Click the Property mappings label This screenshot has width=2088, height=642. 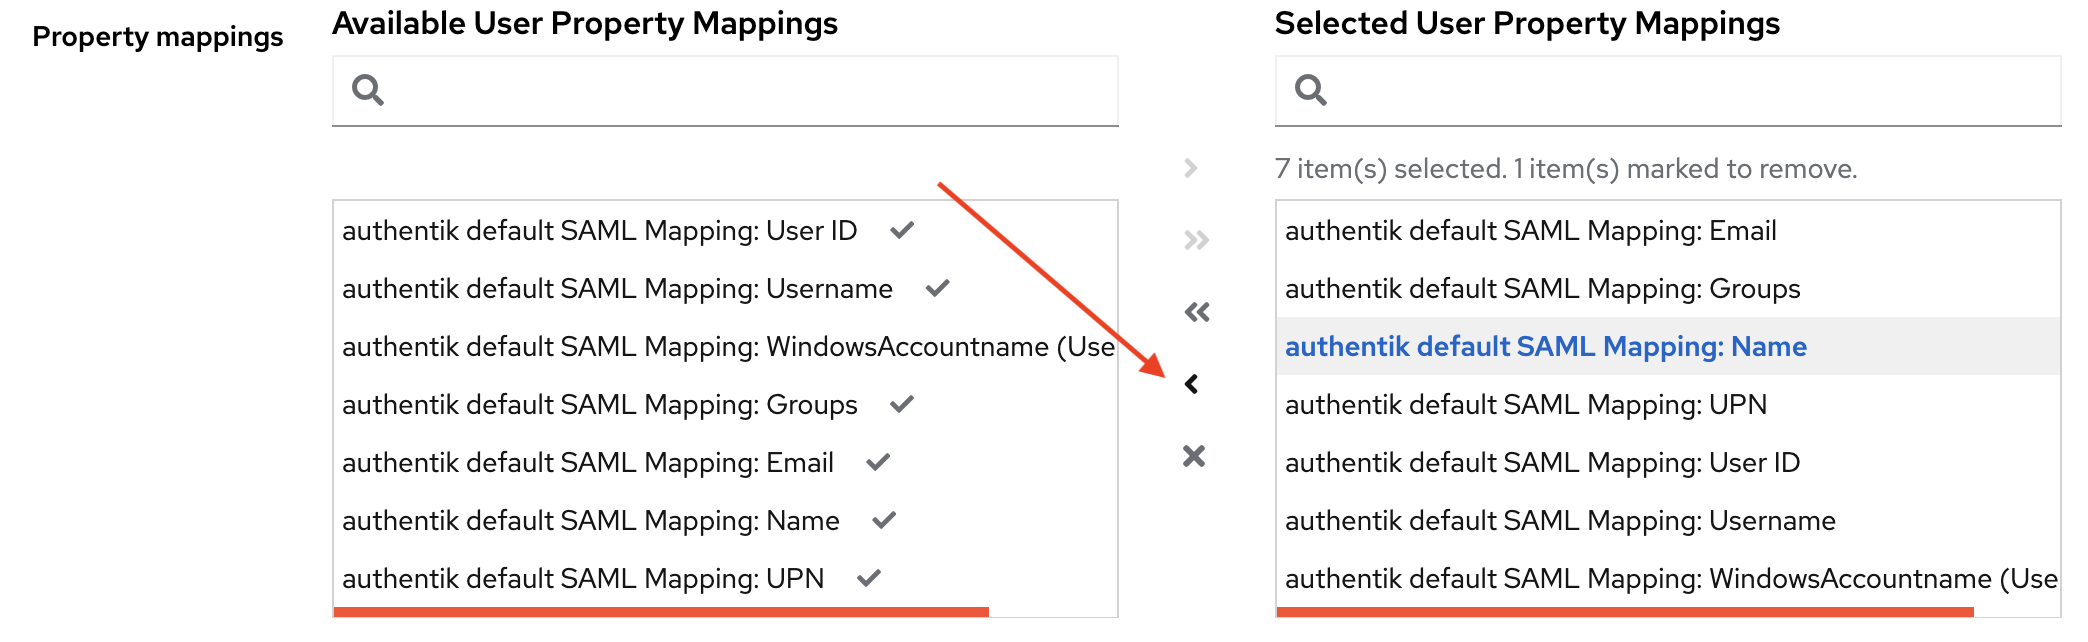click(x=158, y=37)
